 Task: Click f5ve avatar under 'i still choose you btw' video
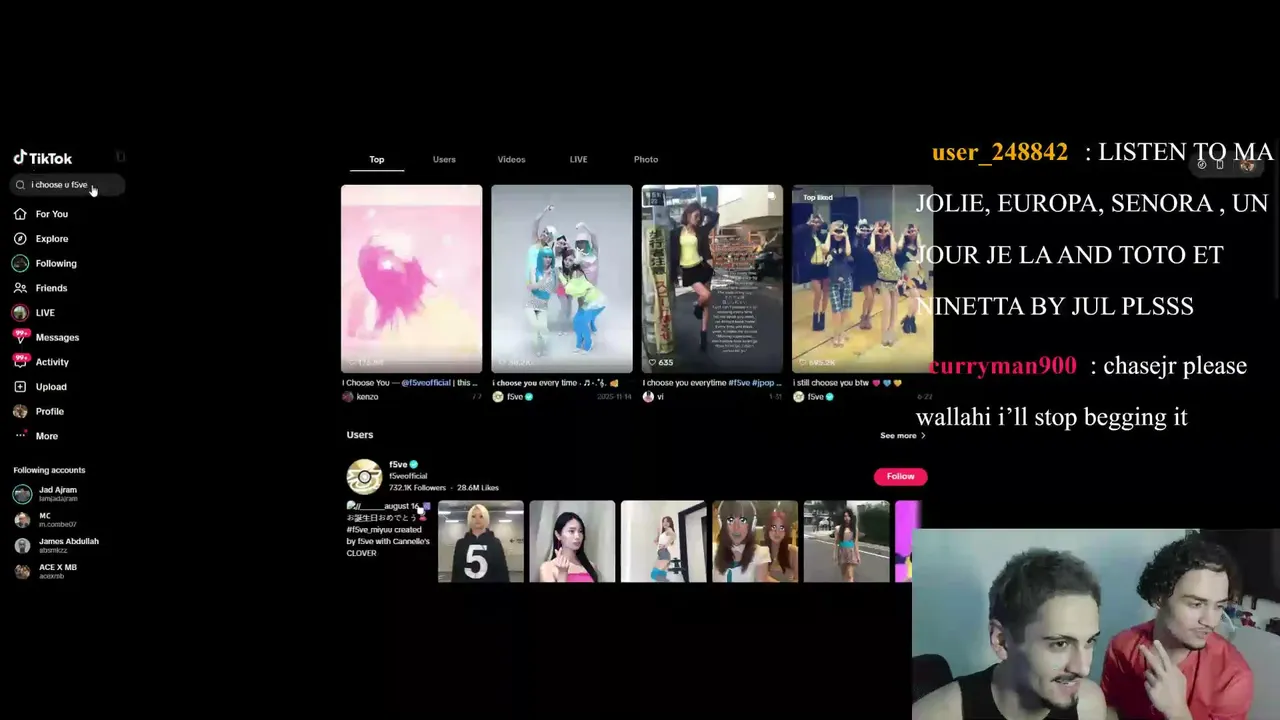point(799,397)
